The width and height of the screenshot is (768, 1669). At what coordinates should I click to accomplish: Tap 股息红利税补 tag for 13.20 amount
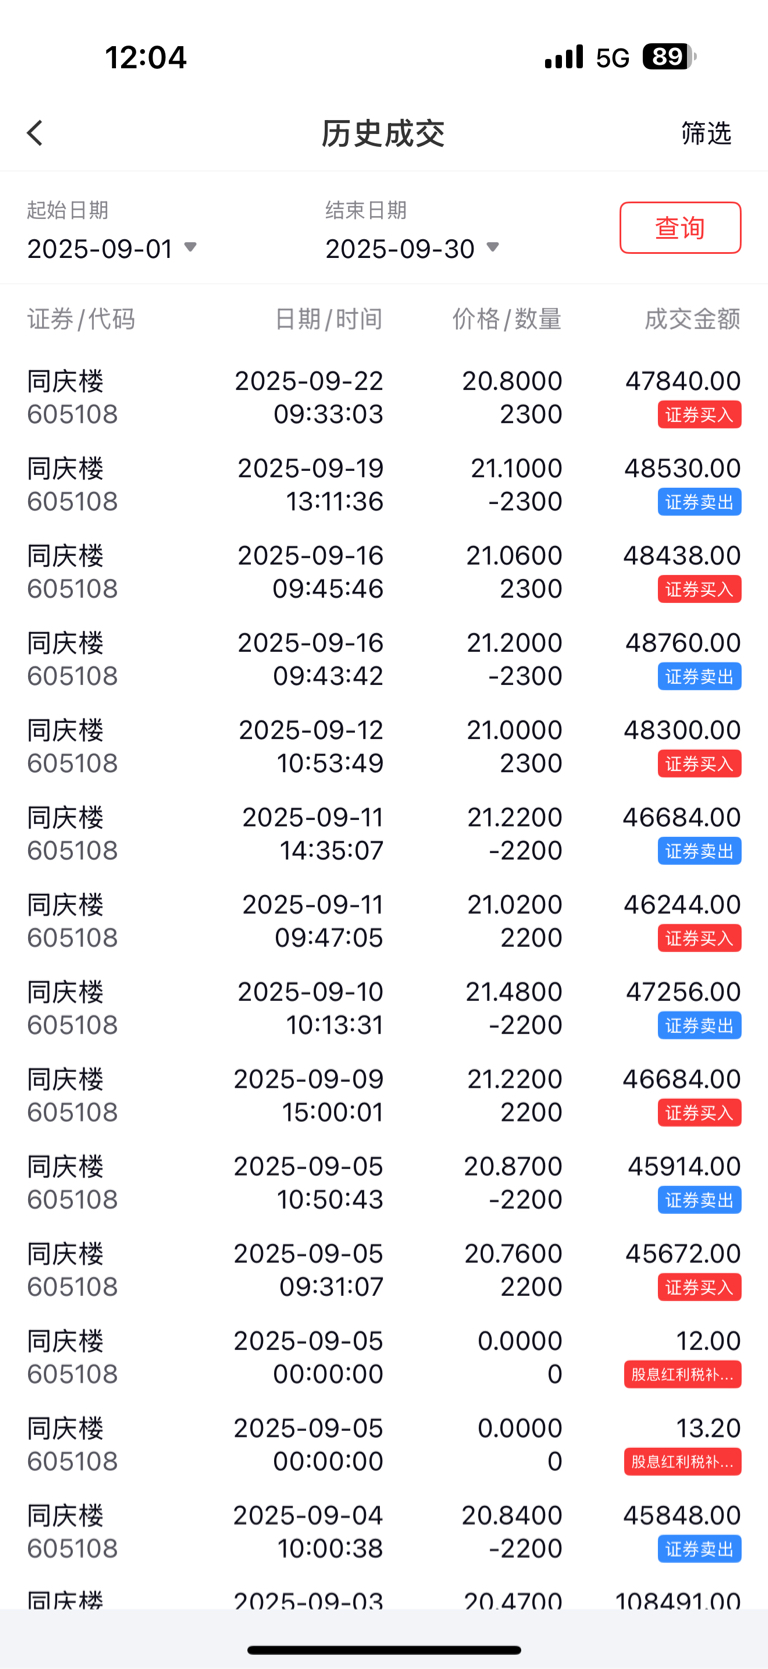click(x=683, y=1462)
